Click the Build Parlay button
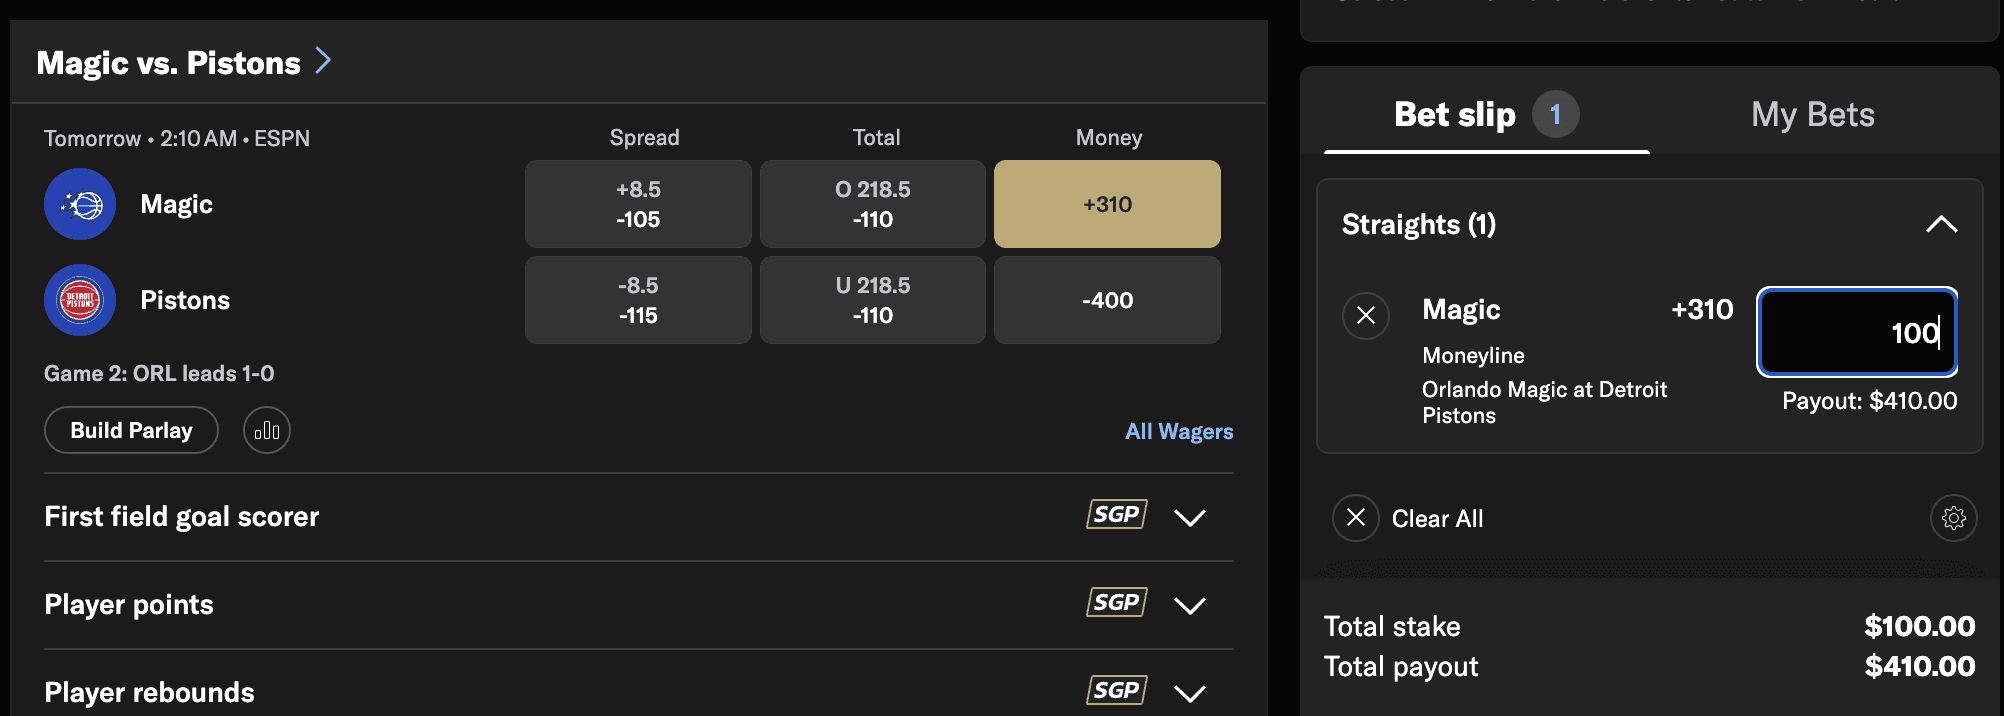The height and width of the screenshot is (716, 2004). (130, 430)
